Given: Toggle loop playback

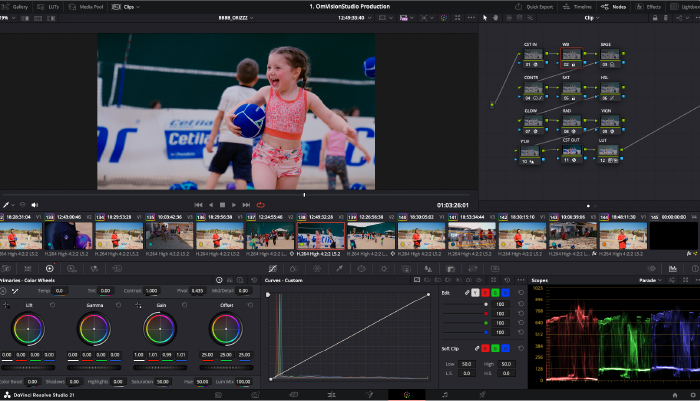Looking at the screenshot, I should pyautogui.click(x=261, y=205).
